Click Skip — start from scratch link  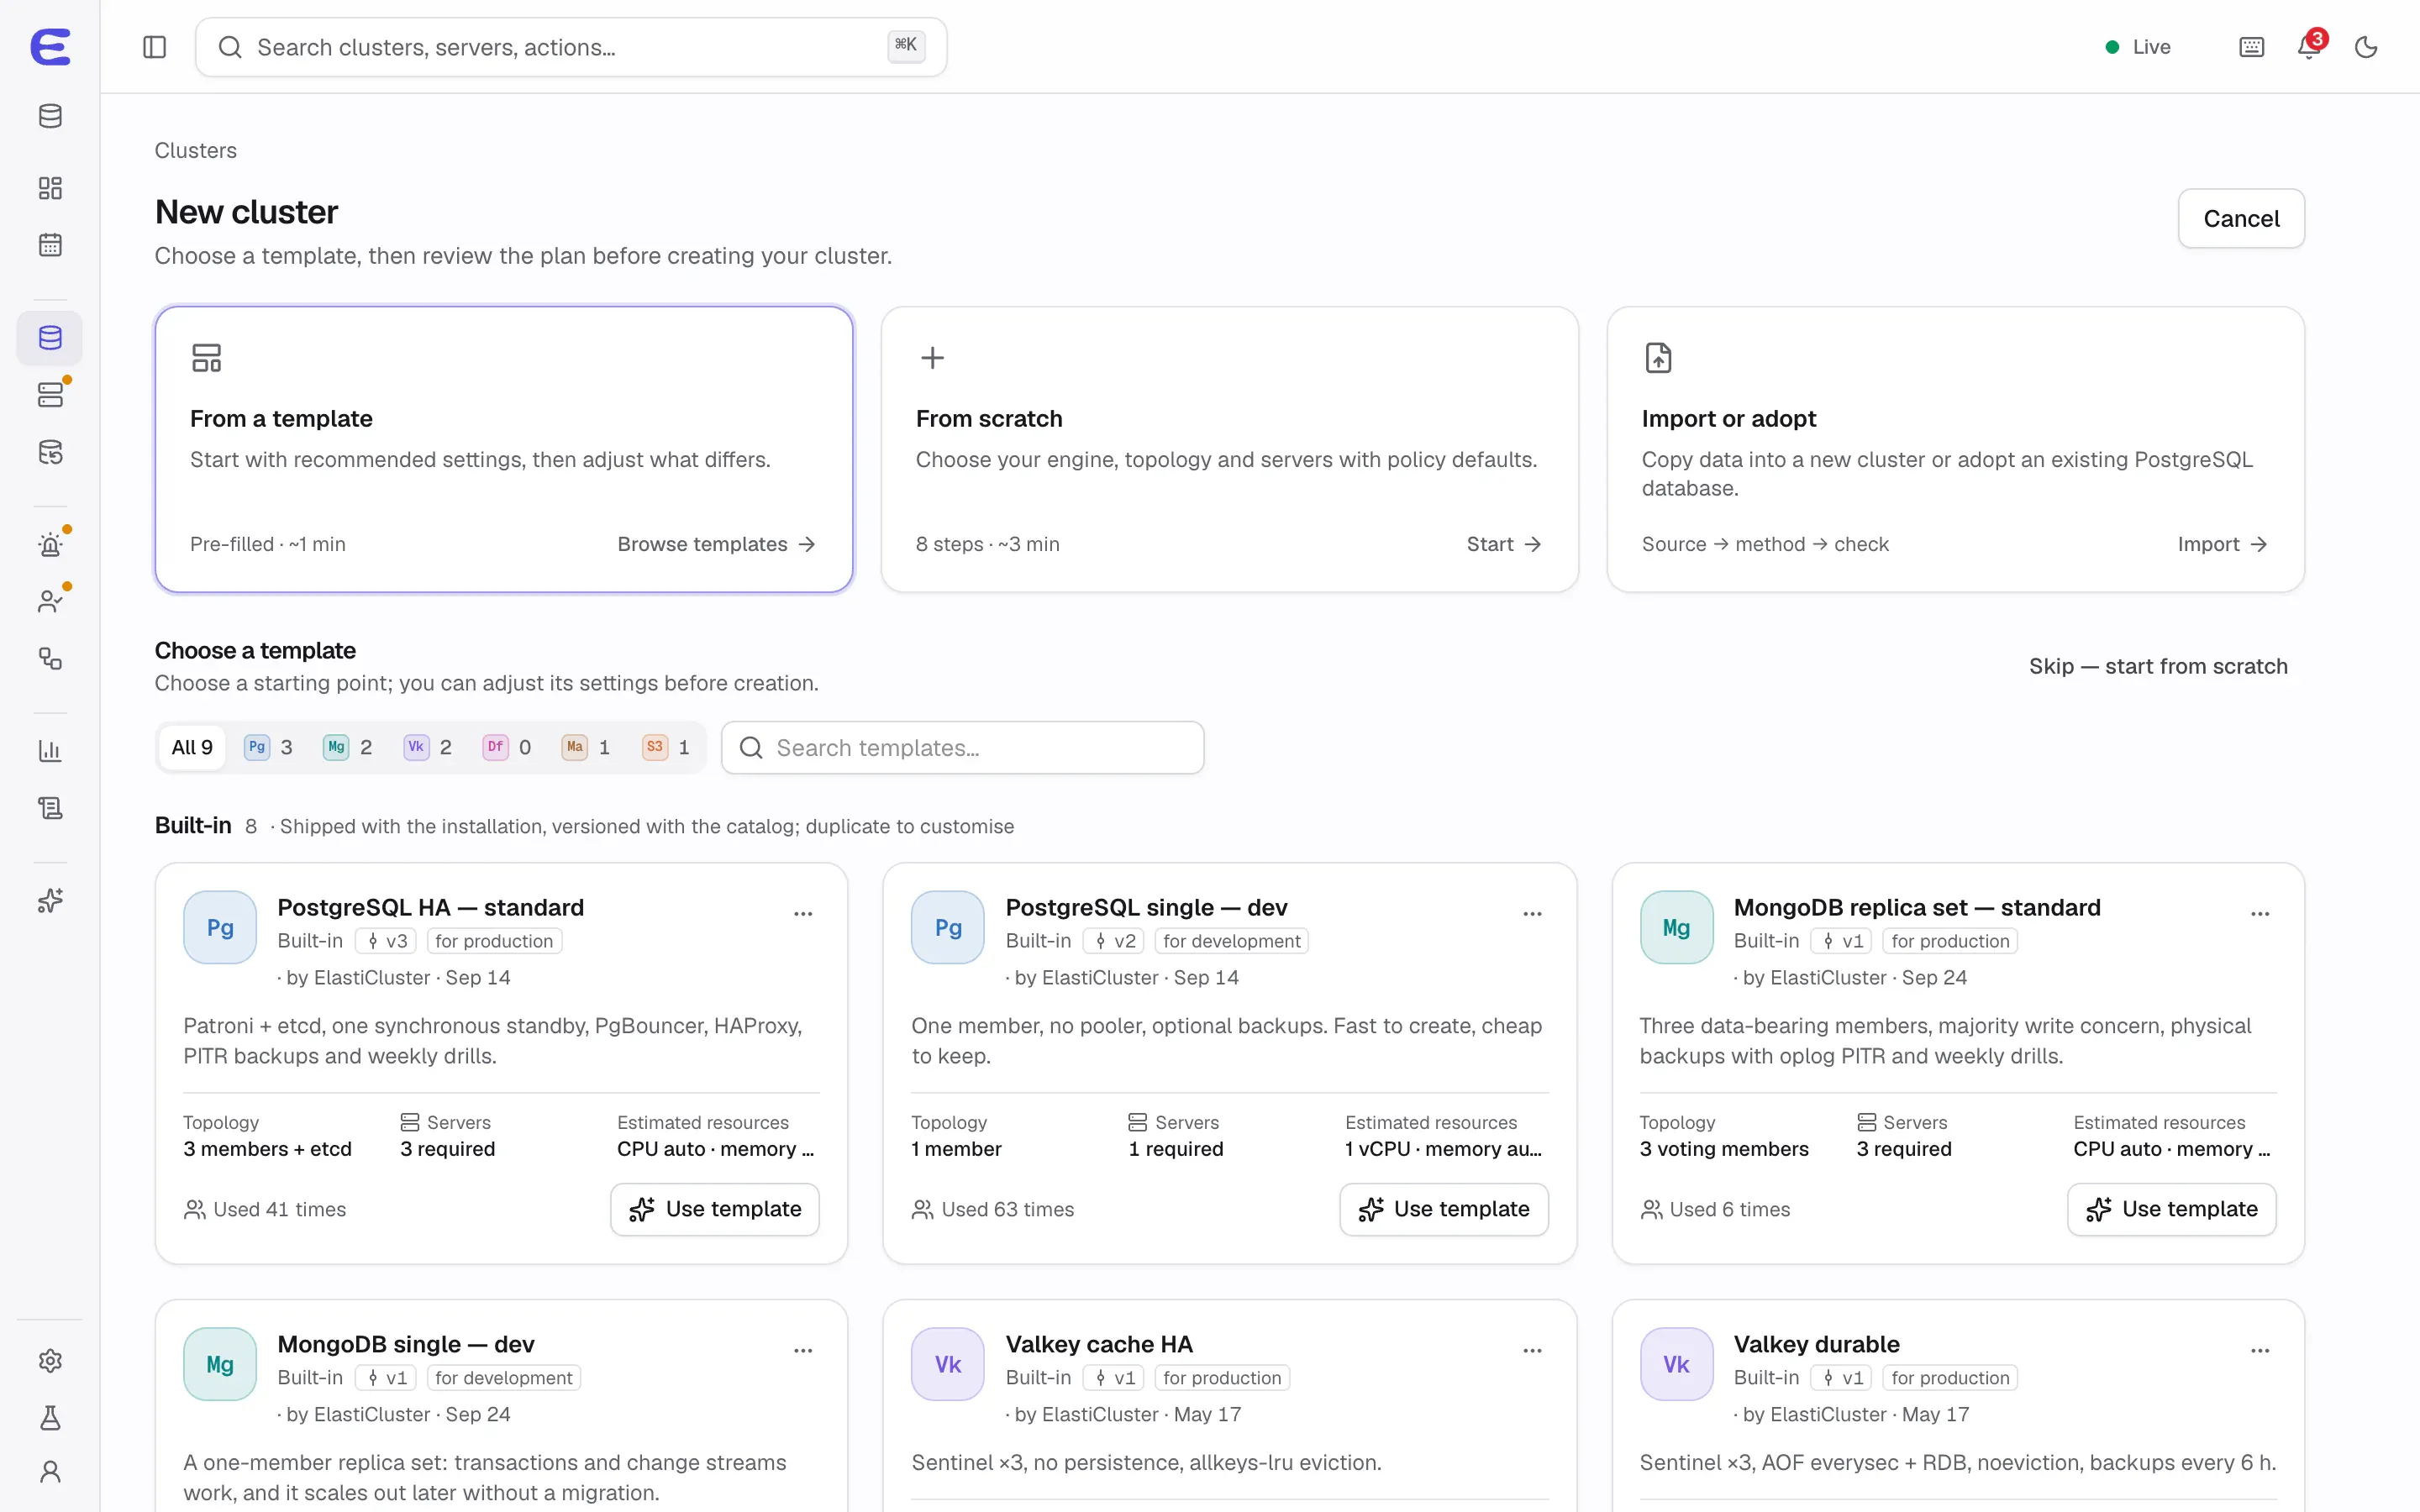click(2158, 666)
